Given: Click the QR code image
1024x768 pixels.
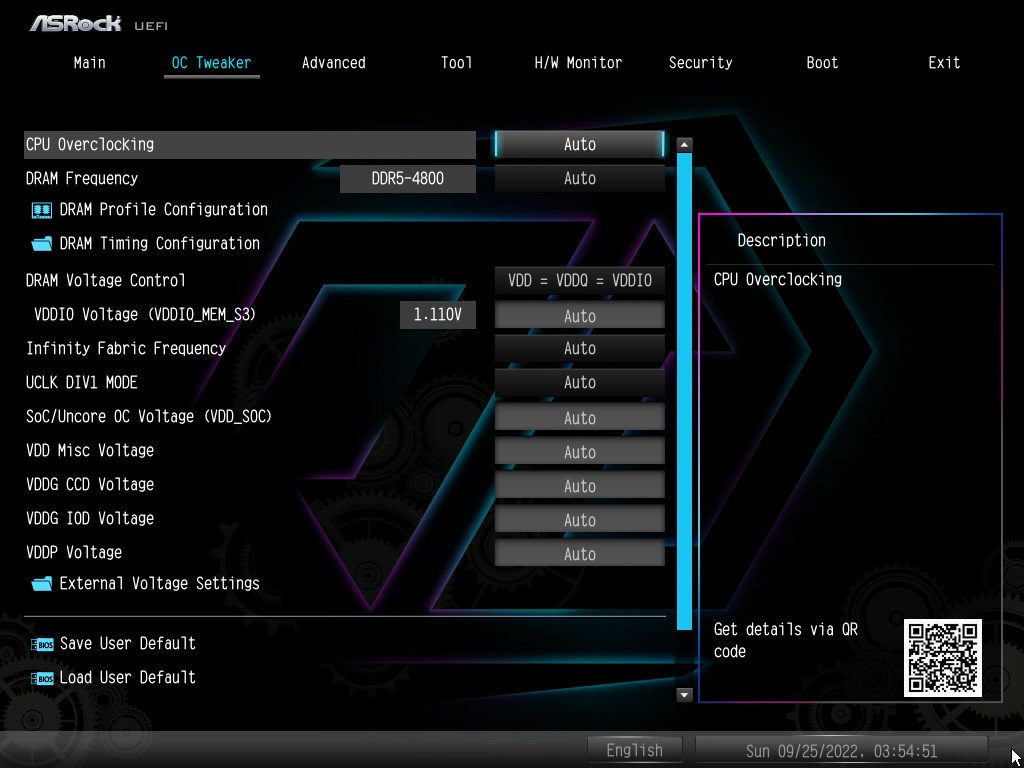Looking at the screenshot, I should (x=943, y=658).
